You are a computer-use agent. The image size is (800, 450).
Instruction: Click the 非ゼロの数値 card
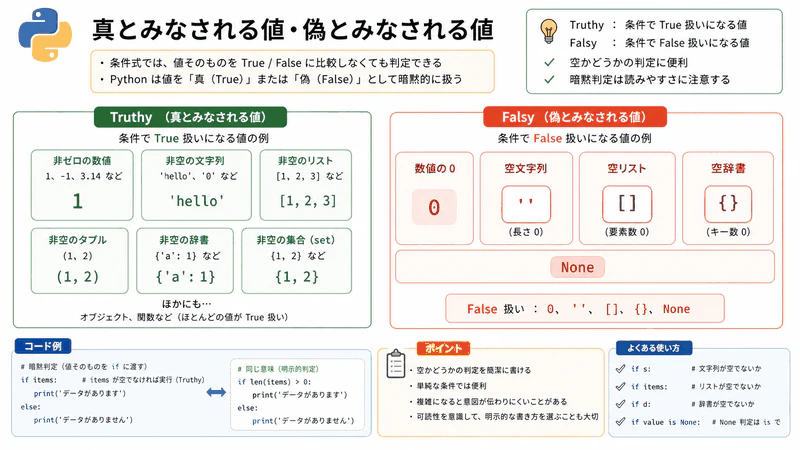pyautogui.click(x=82, y=185)
